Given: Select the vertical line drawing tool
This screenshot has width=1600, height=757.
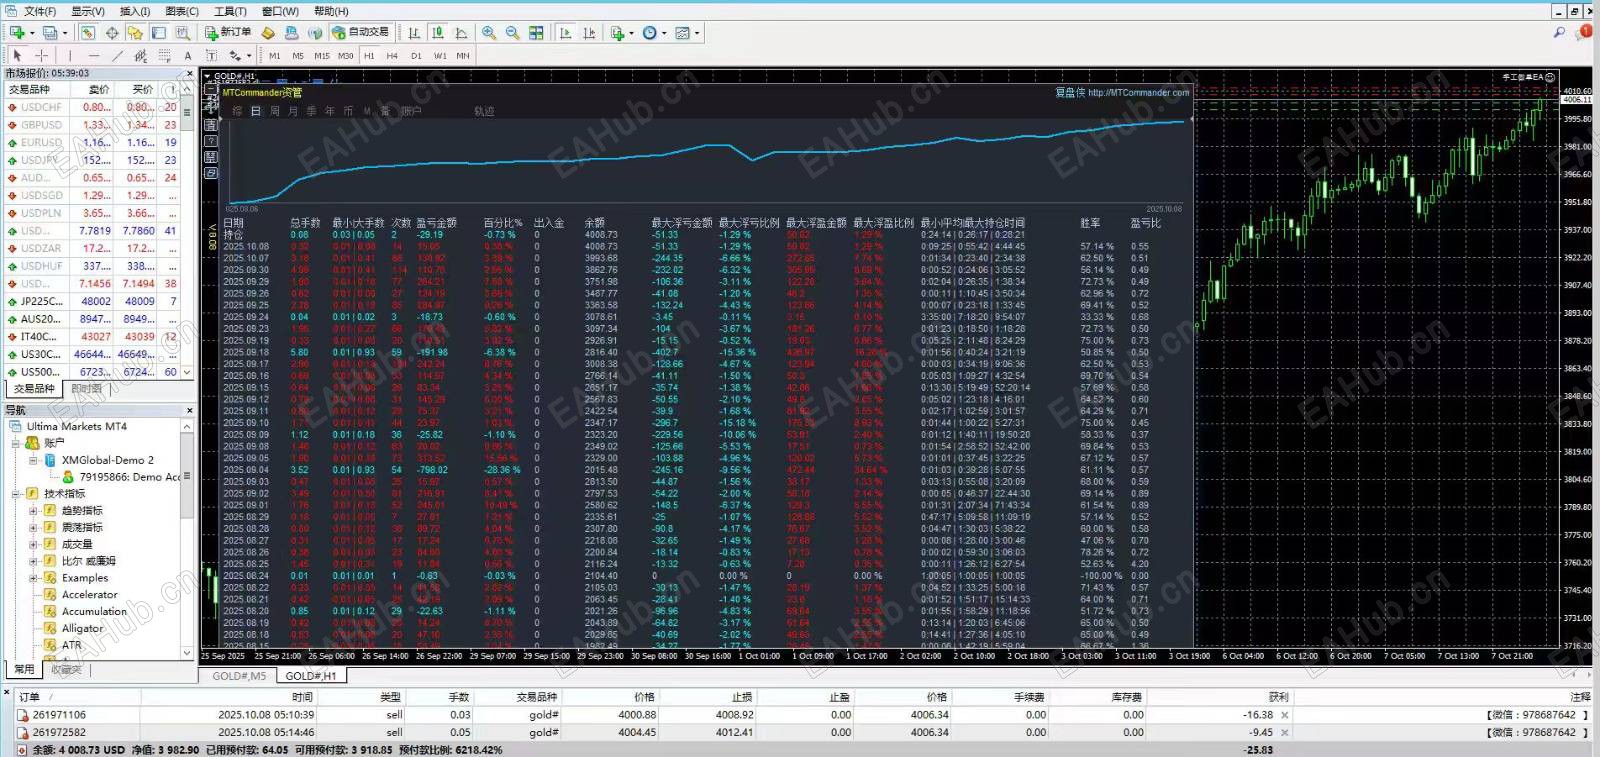Looking at the screenshot, I should click(70, 55).
